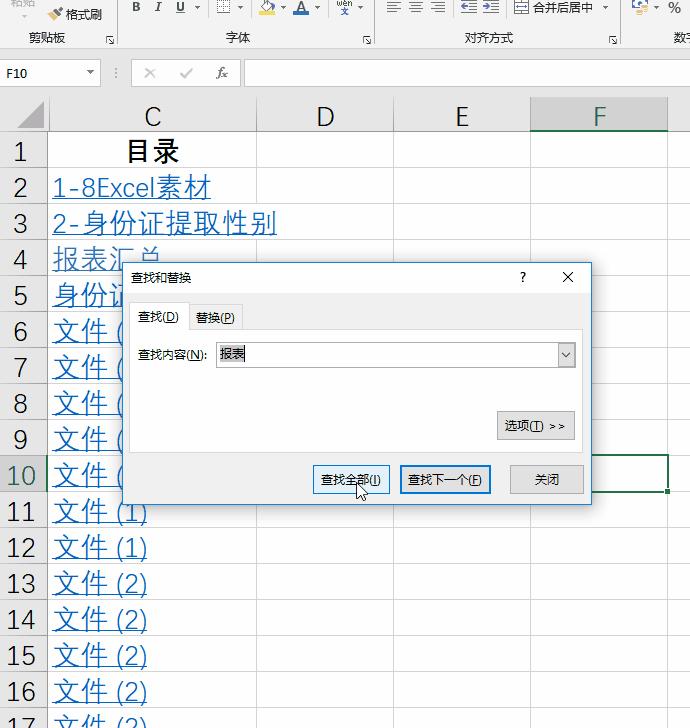Click the 查找内容 search text field
Viewport: 690px width, 728px height.
click(x=387, y=355)
